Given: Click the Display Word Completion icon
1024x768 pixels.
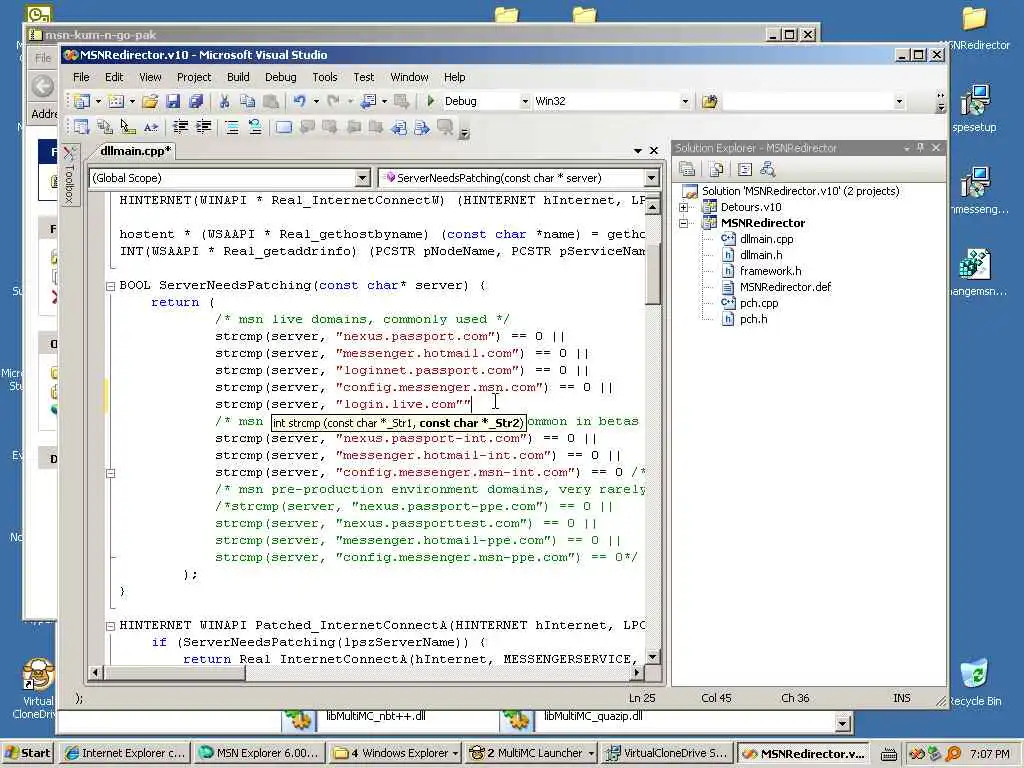Looking at the screenshot, I should (151, 127).
